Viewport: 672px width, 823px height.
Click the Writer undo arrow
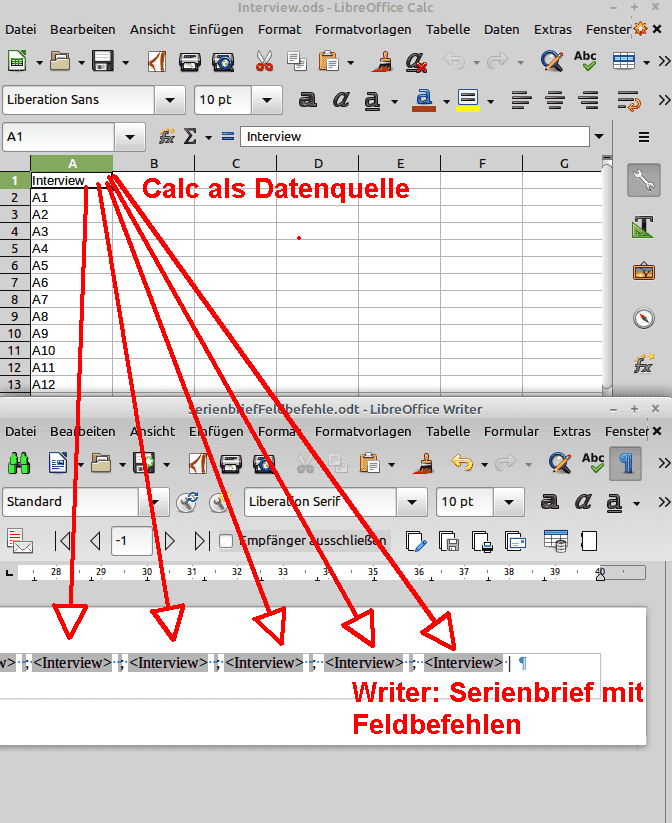[x=461, y=463]
